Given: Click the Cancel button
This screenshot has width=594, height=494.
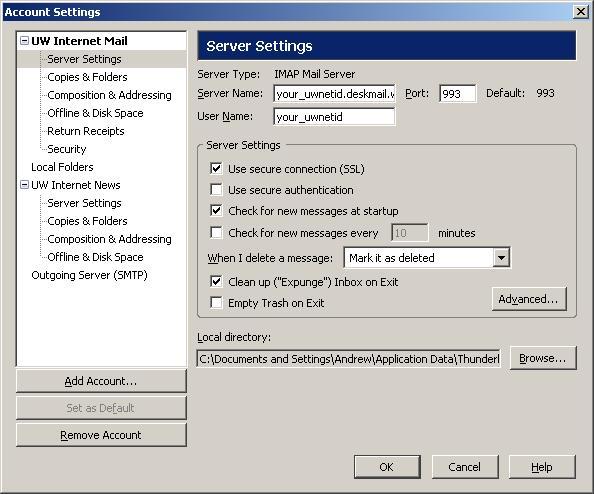Looking at the screenshot, I should coord(465,467).
